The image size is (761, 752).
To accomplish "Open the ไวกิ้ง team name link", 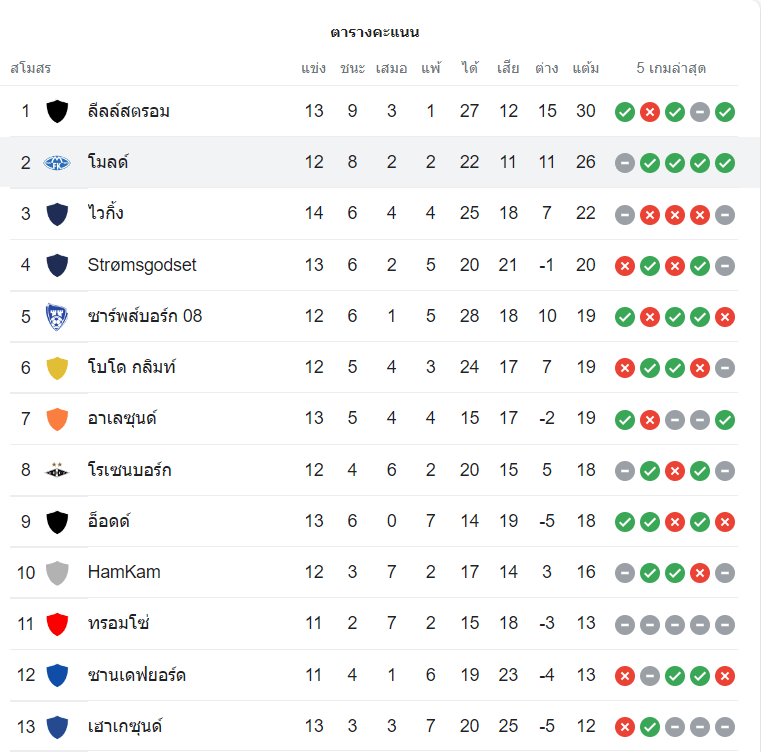I will coord(106,213).
